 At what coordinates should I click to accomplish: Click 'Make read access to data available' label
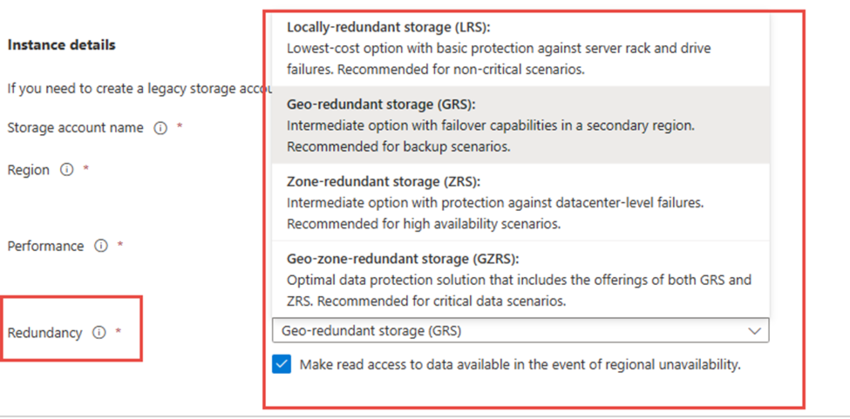tap(520, 365)
